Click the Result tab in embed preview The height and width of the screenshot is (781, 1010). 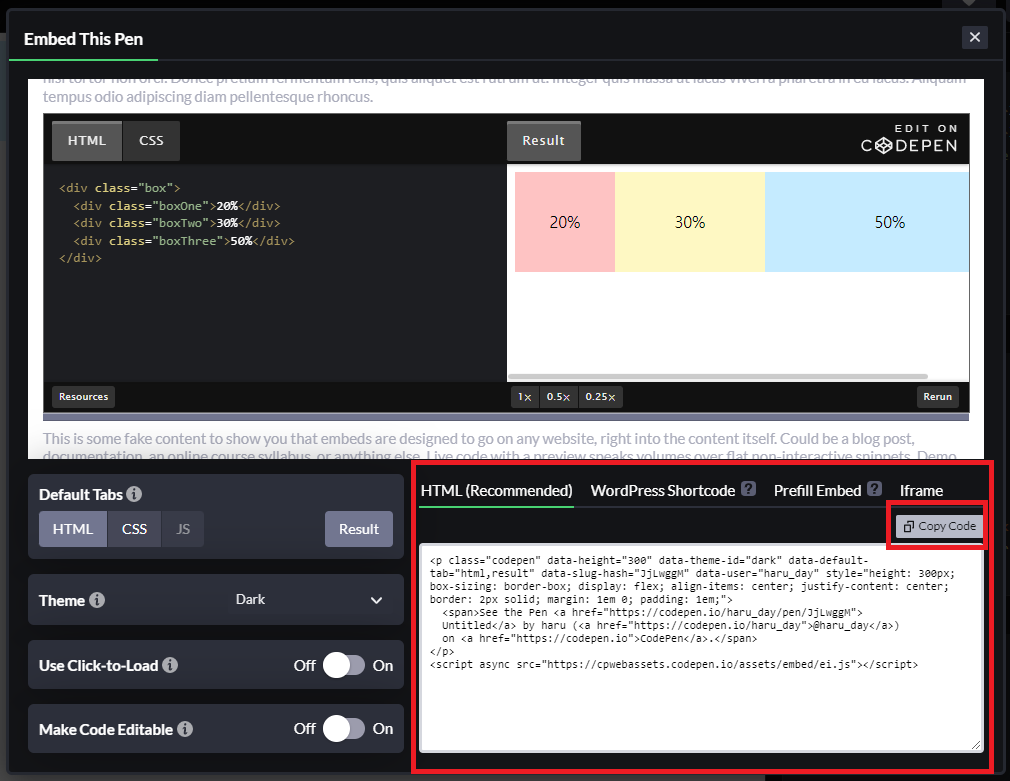click(544, 140)
